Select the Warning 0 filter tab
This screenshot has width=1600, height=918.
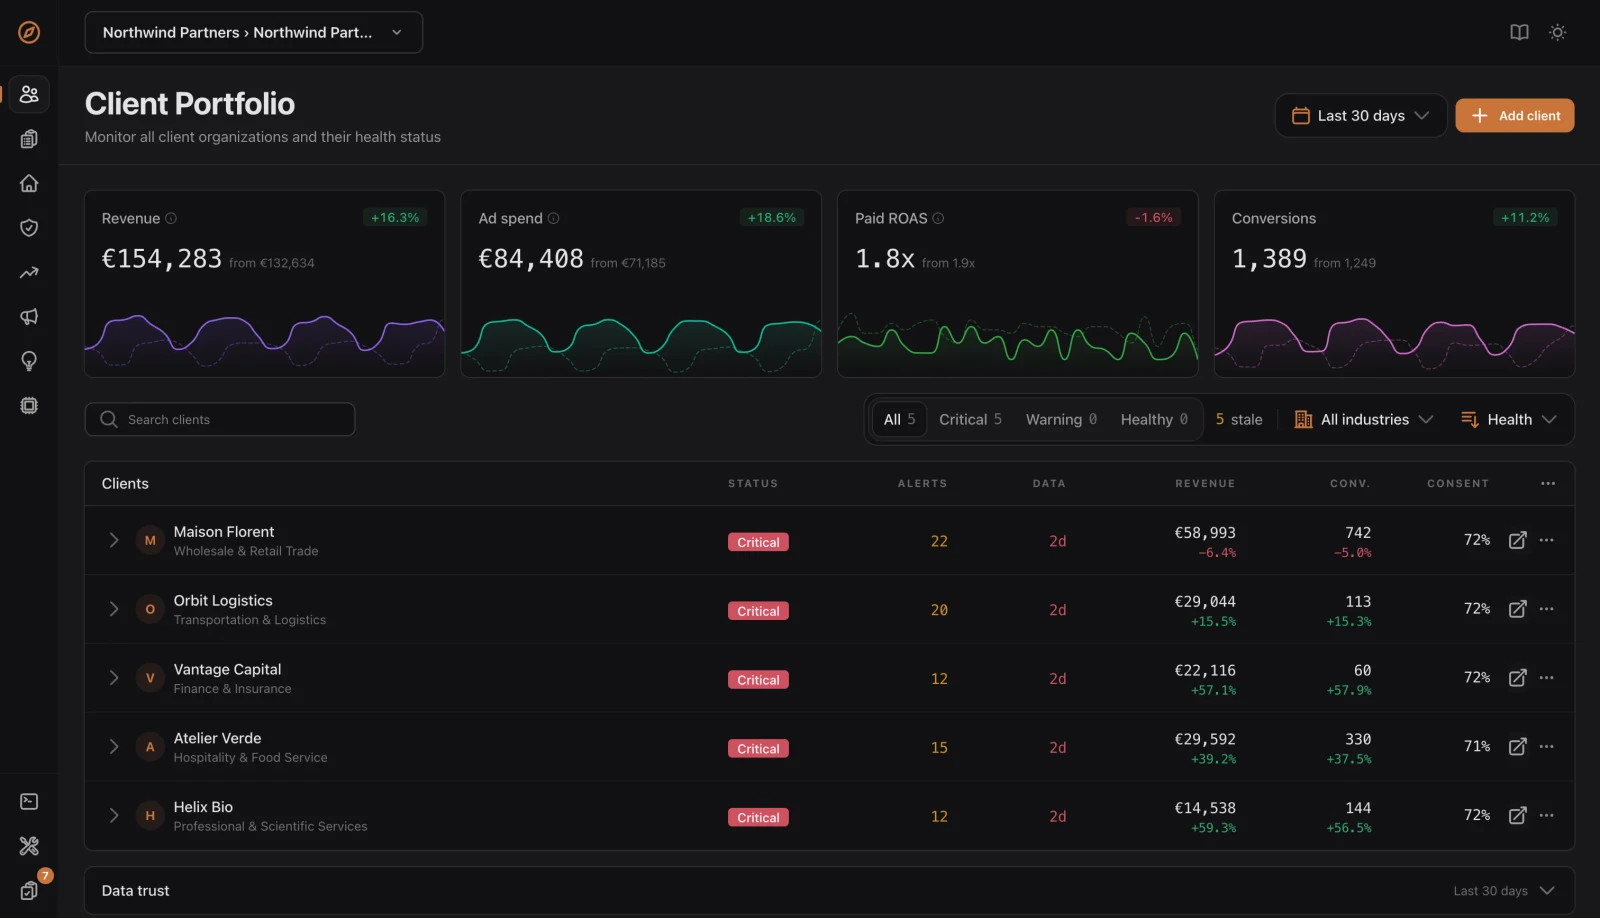(1061, 420)
